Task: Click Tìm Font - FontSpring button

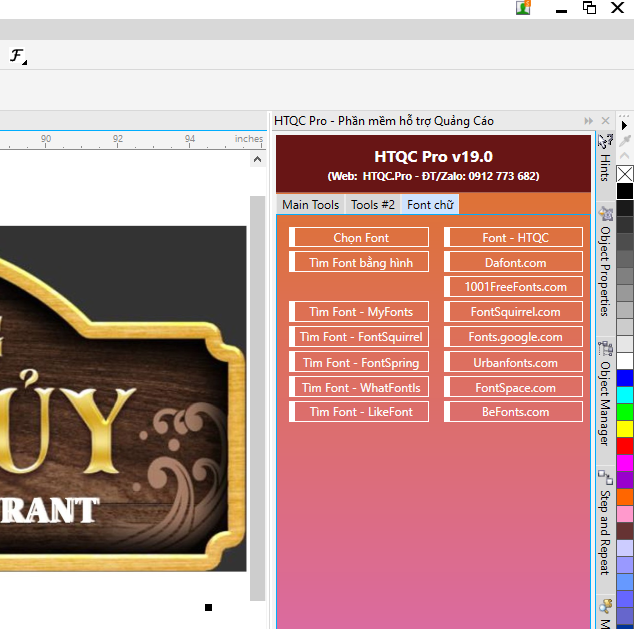Action: tap(359, 362)
